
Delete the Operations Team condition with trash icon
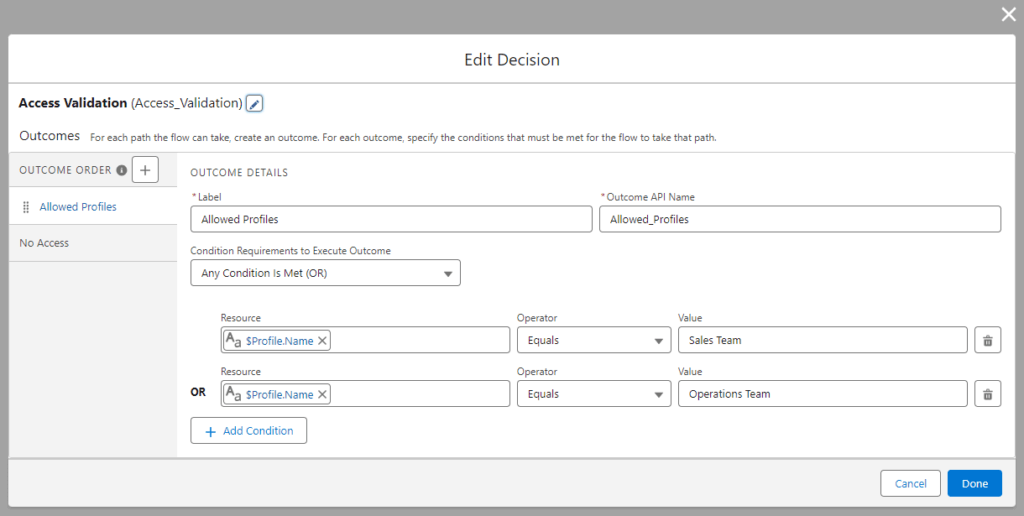click(x=987, y=394)
